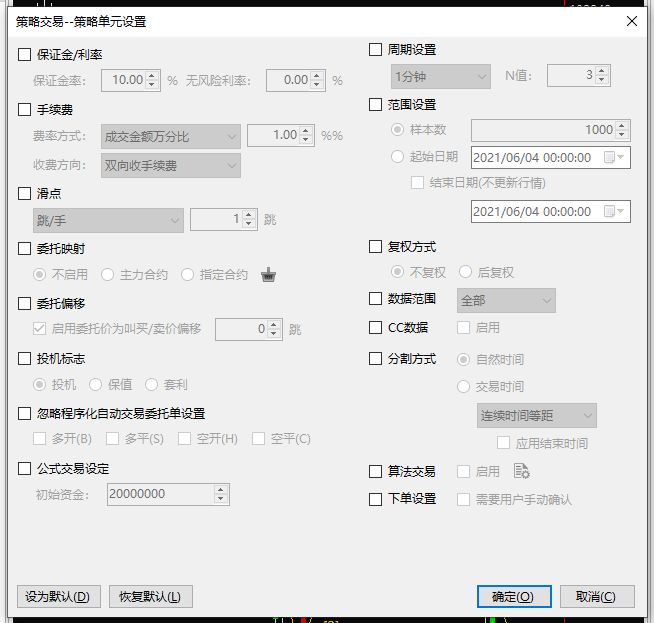Open the 数据范围 全部 dropdown
This screenshot has height=623, width=654.
click(506, 300)
